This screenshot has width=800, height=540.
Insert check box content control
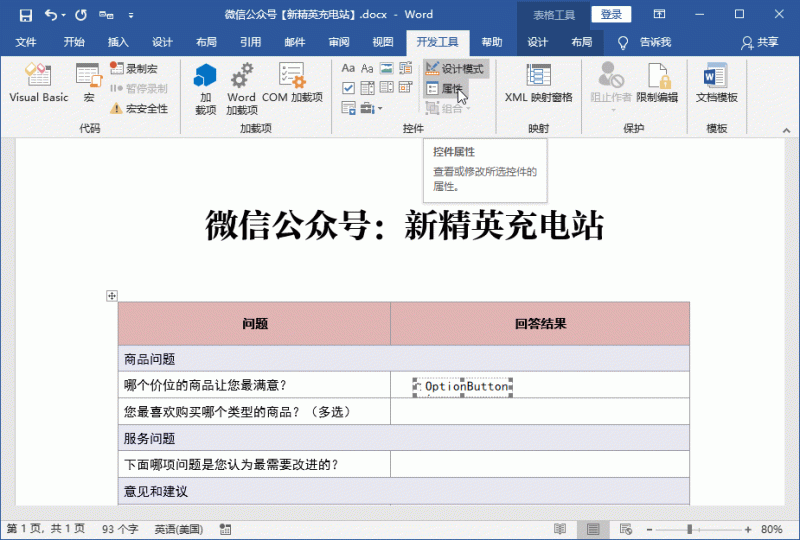(348, 88)
